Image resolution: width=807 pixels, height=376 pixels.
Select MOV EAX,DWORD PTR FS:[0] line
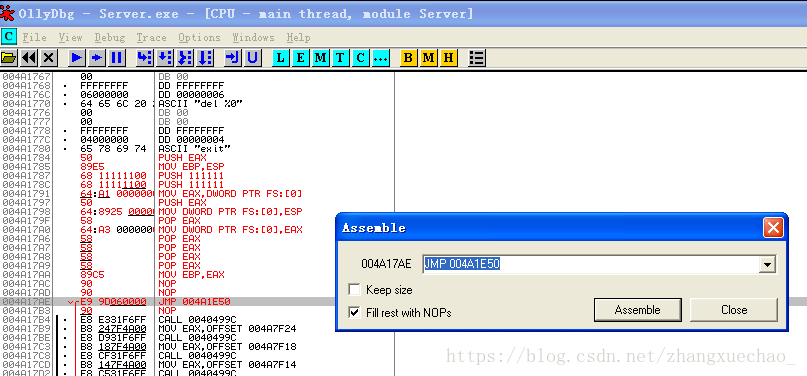point(230,193)
